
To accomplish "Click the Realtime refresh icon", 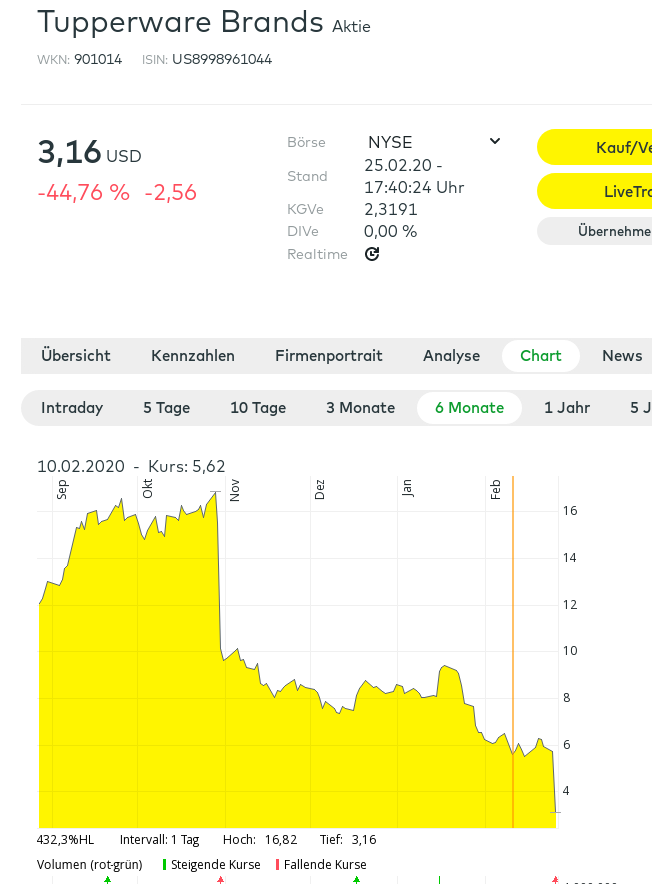I will 372,254.
